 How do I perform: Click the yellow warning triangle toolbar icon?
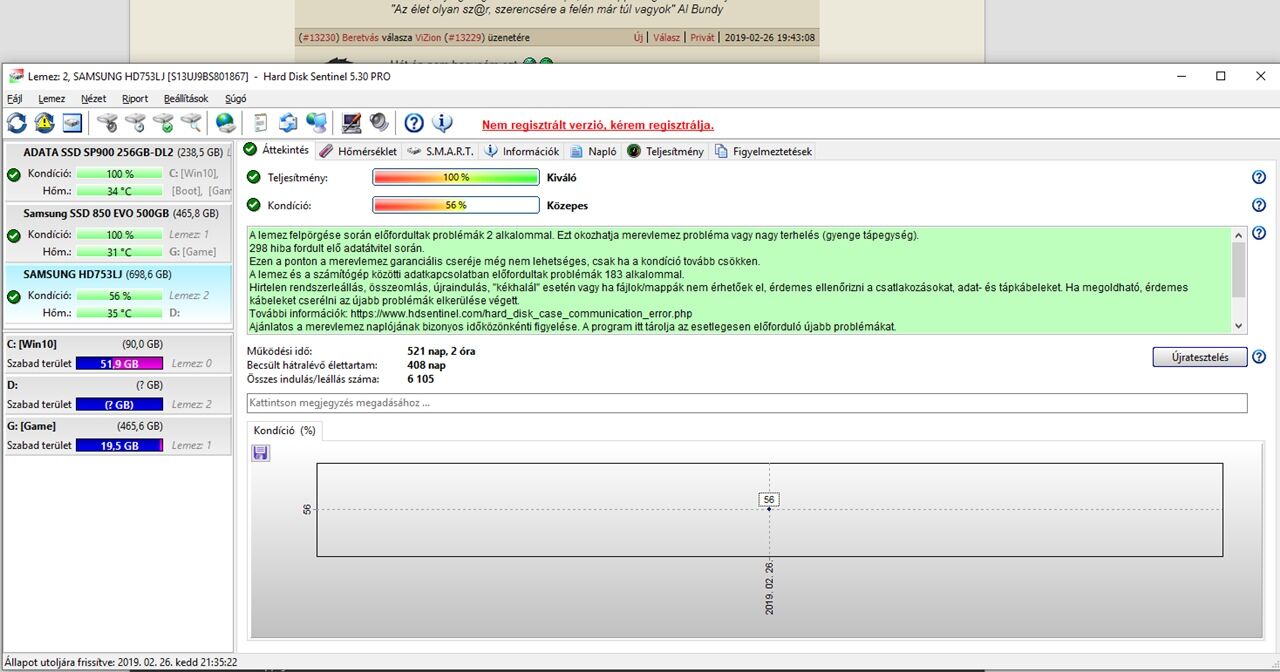45,123
